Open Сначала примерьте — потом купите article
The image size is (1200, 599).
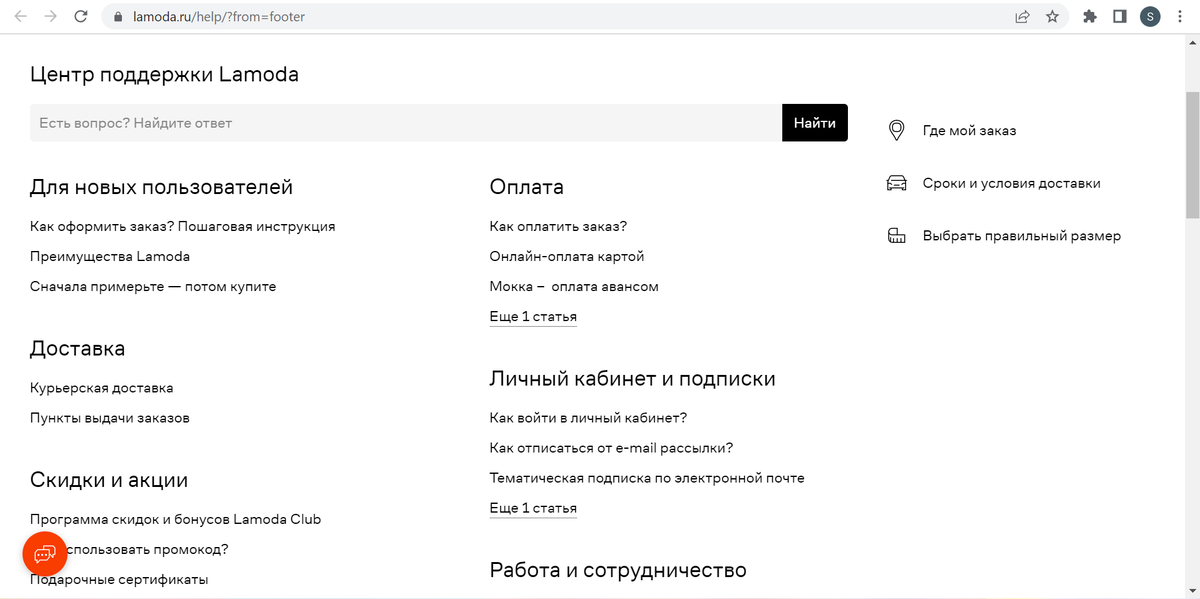[153, 286]
